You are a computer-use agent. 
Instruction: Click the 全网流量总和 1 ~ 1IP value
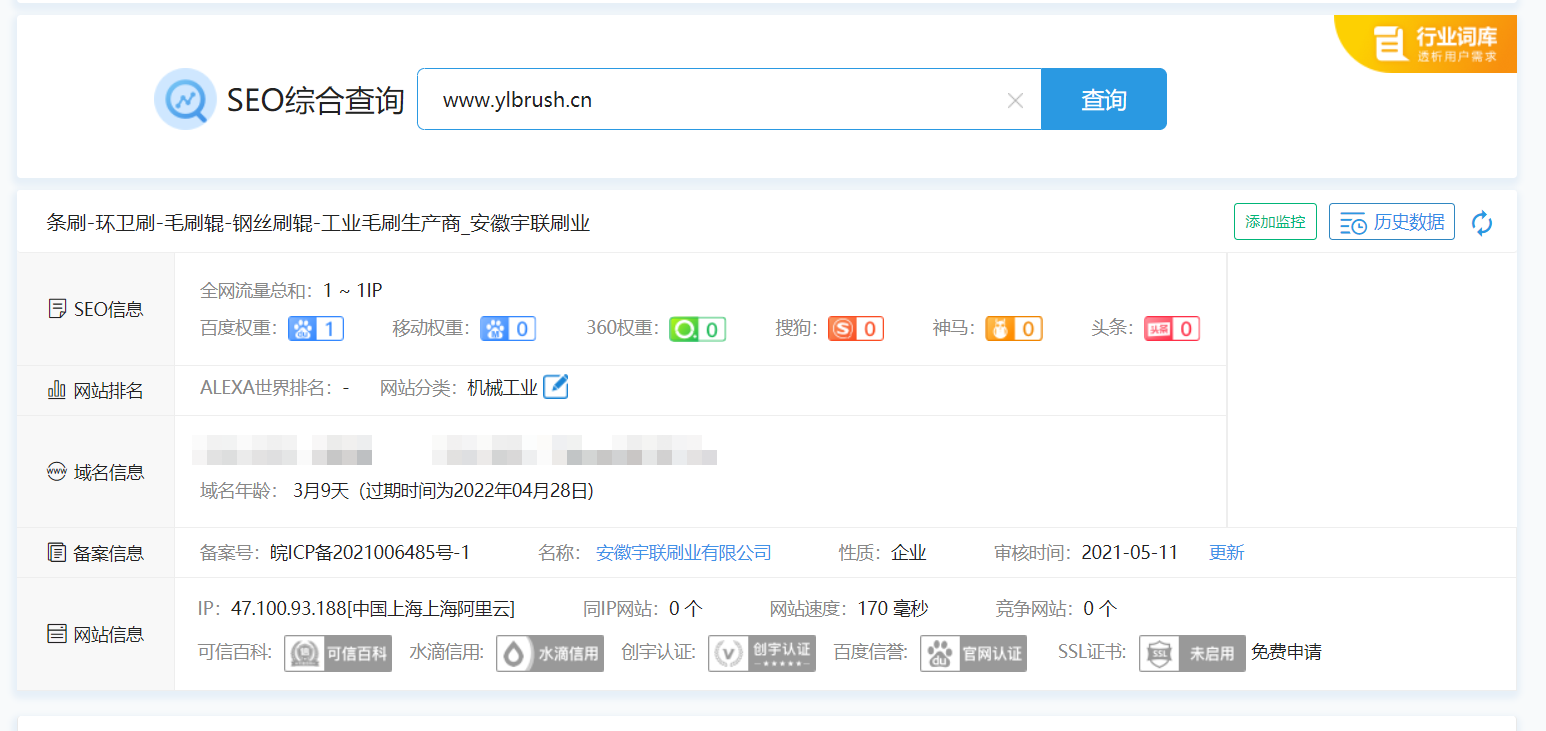(352, 291)
